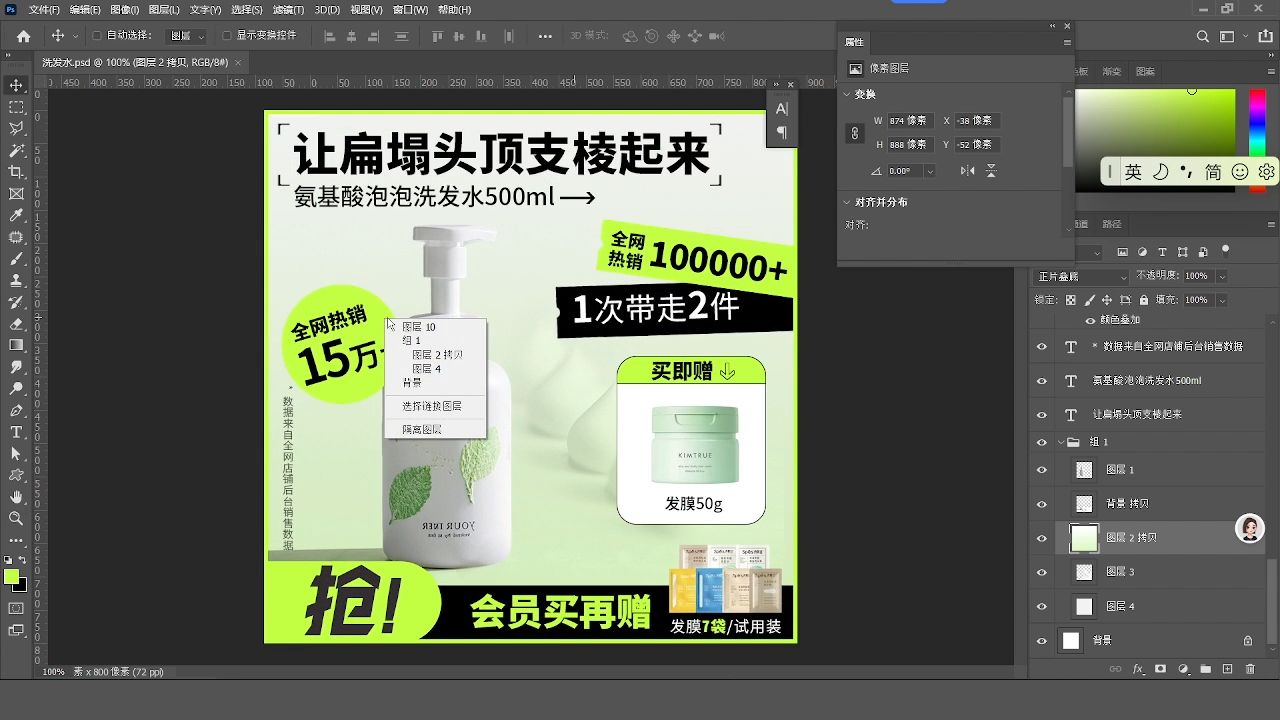Collapse the 组 1 layer group
1280x720 pixels.
click(x=1060, y=441)
